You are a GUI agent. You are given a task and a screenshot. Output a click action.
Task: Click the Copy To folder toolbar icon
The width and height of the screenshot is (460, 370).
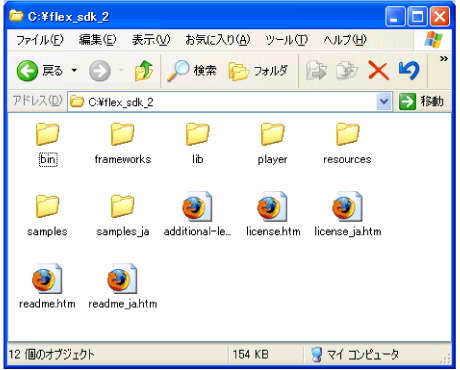click(347, 70)
